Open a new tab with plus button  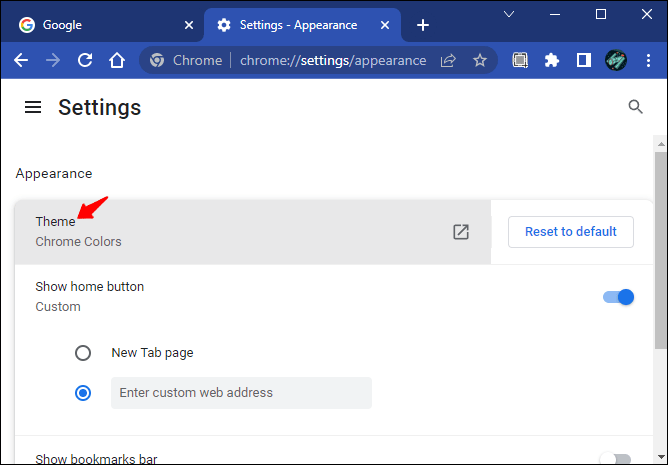coord(423,25)
